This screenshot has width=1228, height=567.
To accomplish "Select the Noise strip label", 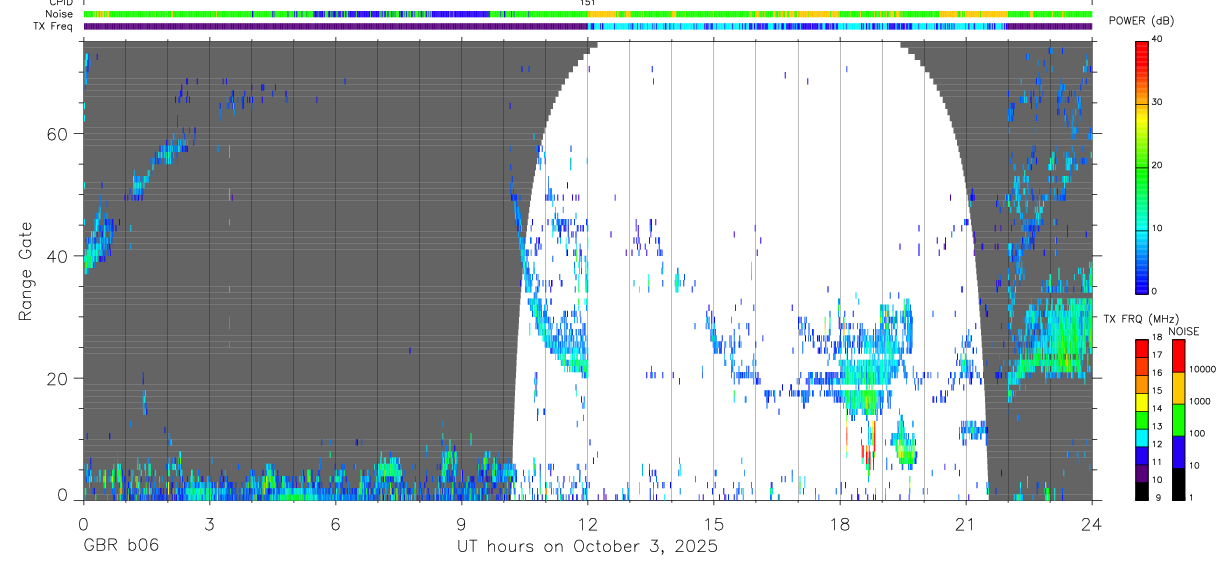I will click(61, 15).
